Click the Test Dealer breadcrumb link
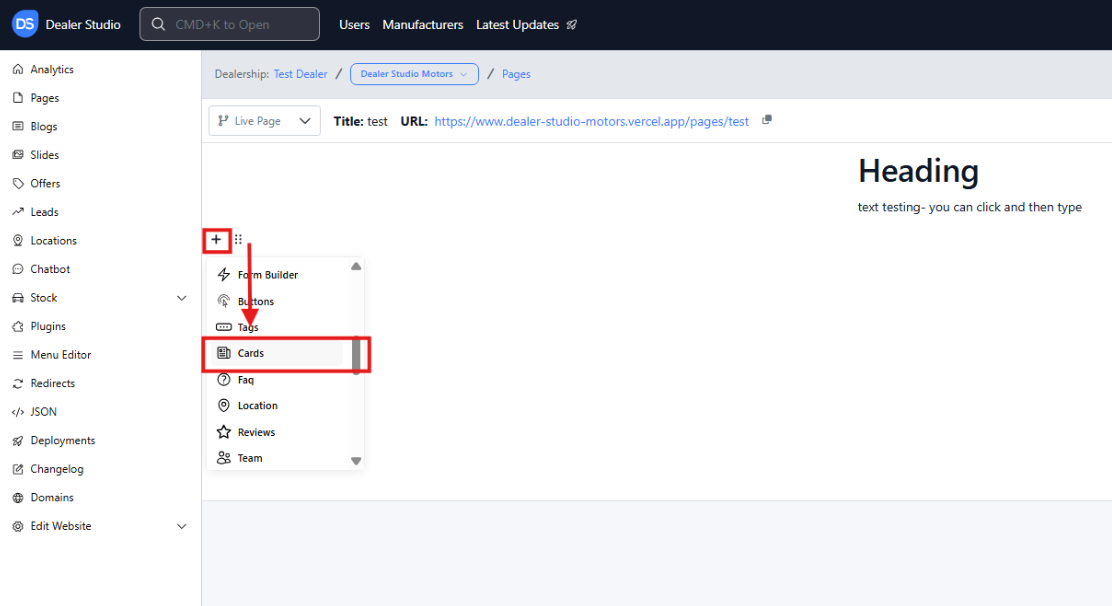The height and width of the screenshot is (606, 1112). (x=300, y=74)
